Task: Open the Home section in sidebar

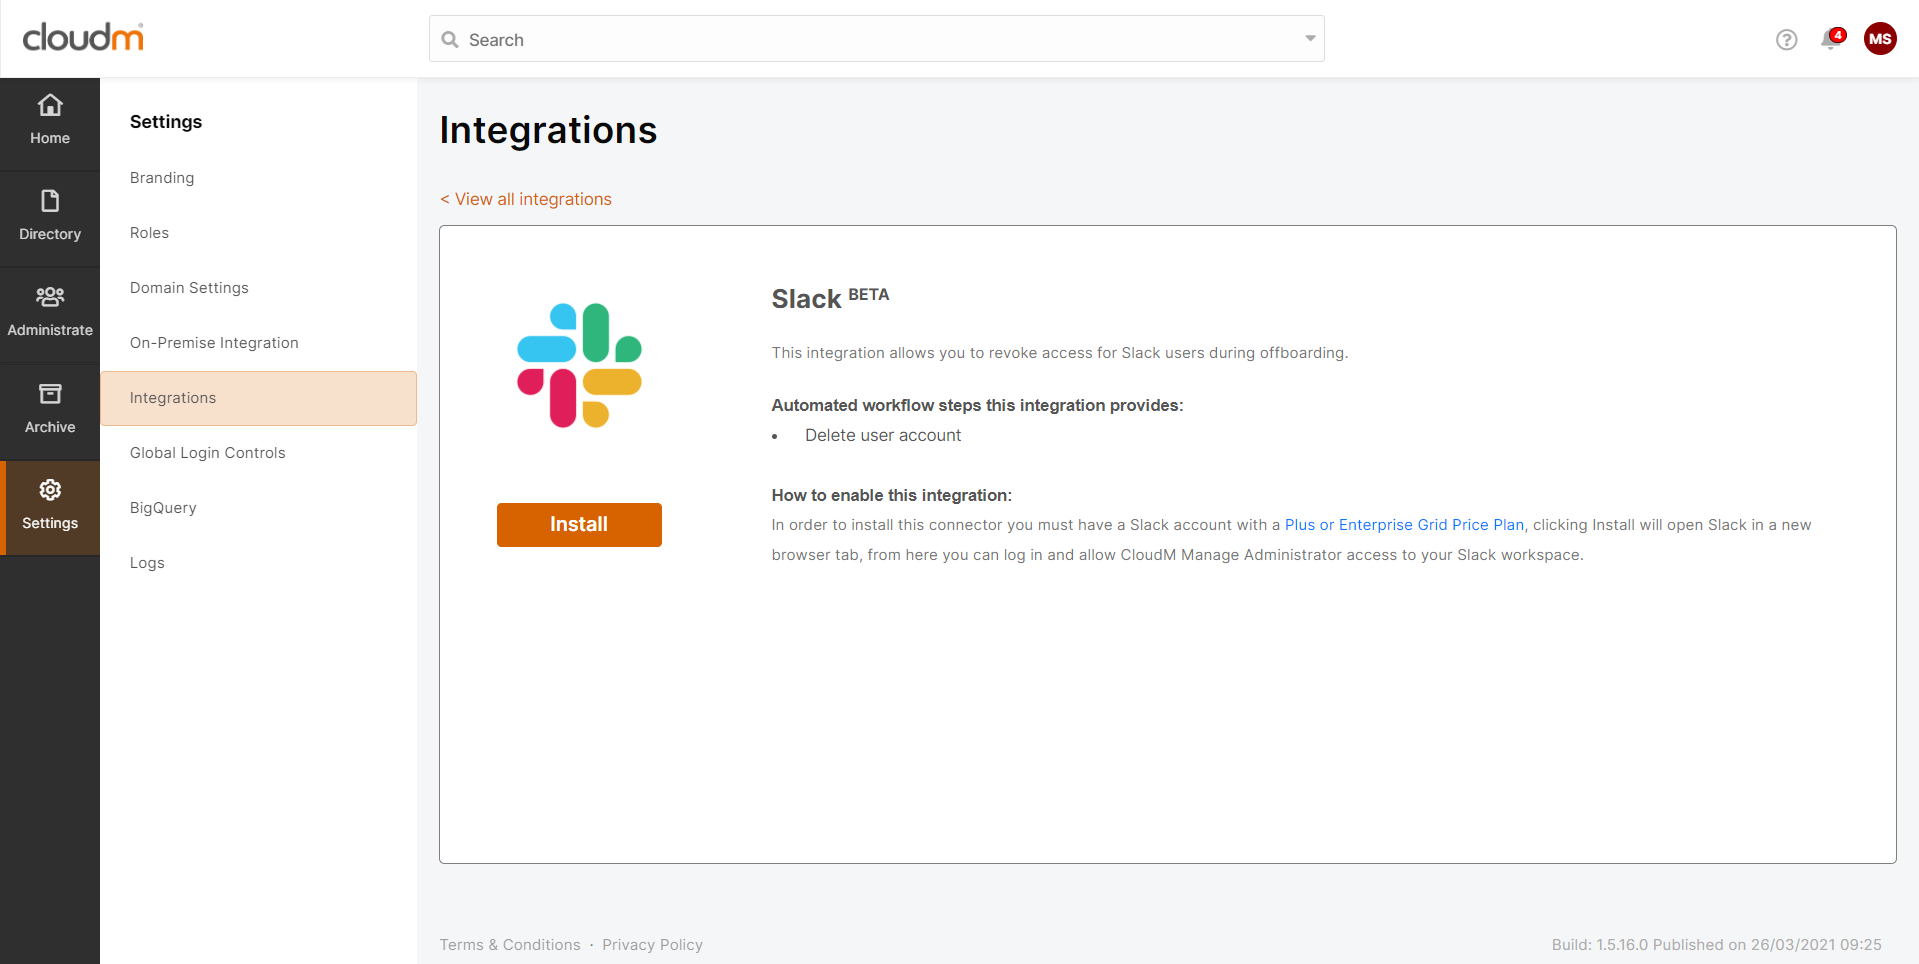Action: pos(50,120)
